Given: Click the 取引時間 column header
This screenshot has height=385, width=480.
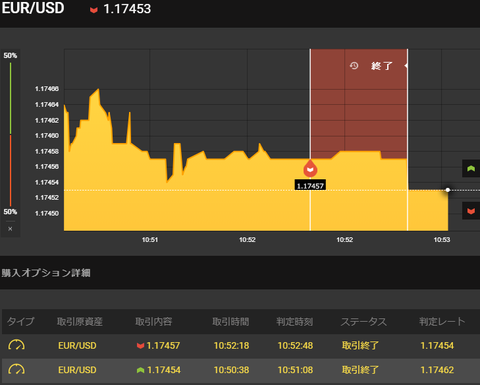Looking at the screenshot, I should 231,322.
